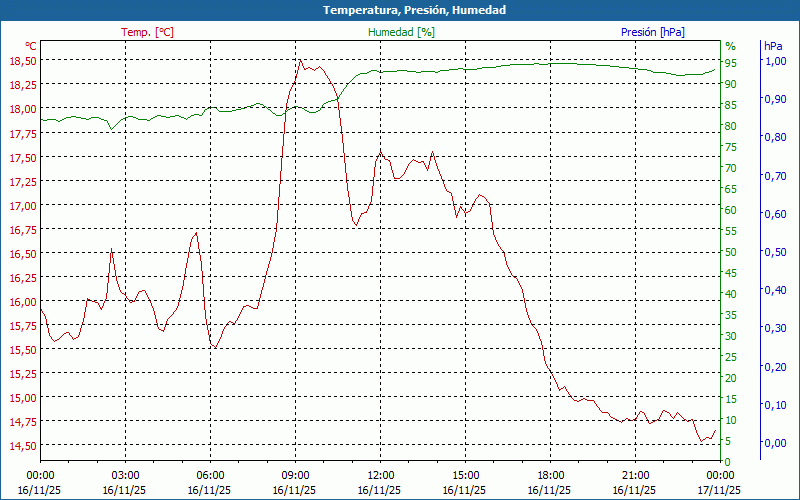The width and height of the screenshot is (800, 500).
Task: Select the red Temp. [°C] legend label
Action: [x=147, y=32]
